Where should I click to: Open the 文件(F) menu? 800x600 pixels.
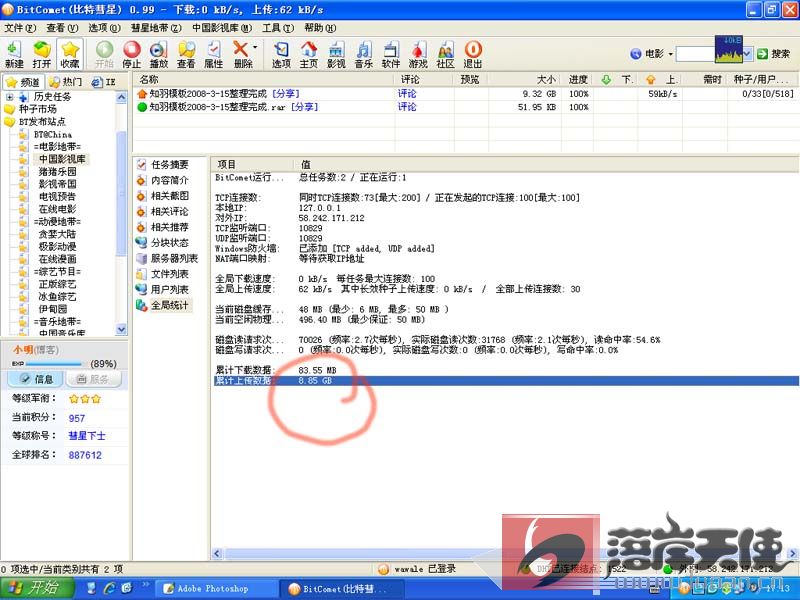tap(20, 28)
